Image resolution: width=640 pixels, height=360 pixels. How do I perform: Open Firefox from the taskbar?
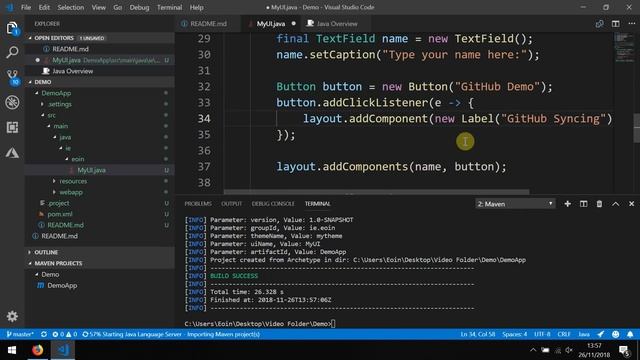pos(38,350)
